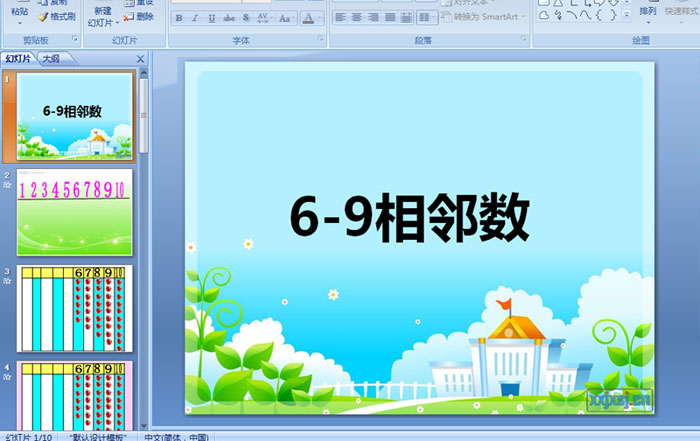Click the 粘贴 paste button
Image resolution: width=700 pixels, height=441 pixels.
[x=19, y=12]
